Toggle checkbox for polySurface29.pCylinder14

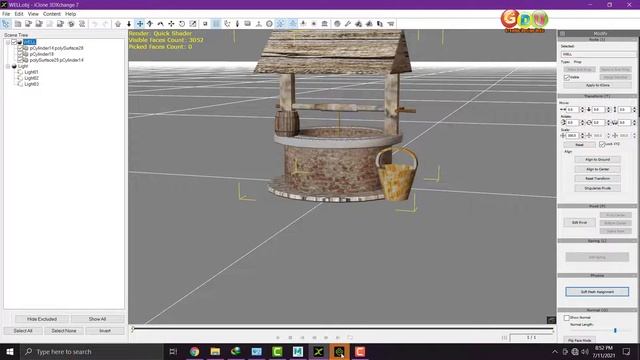click(20, 60)
